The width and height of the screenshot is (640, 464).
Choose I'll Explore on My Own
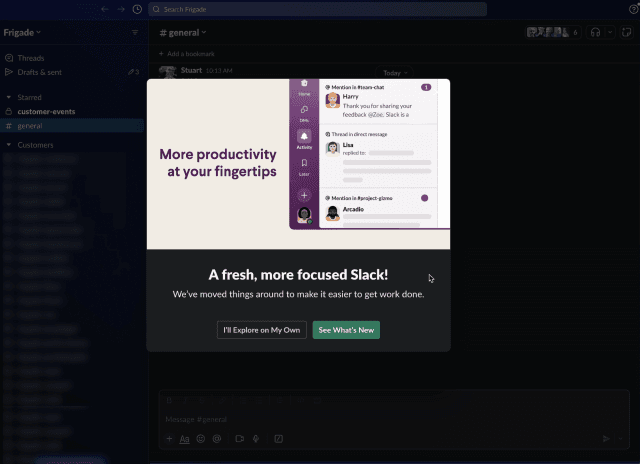(262, 330)
